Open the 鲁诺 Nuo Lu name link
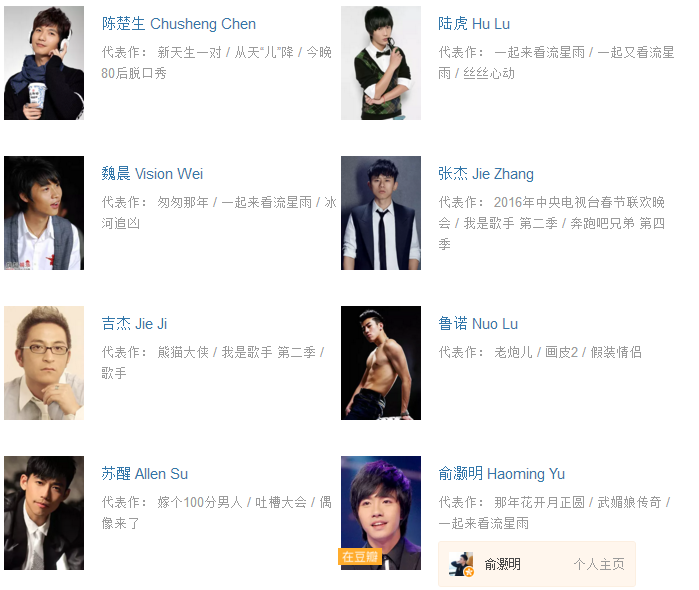 tap(478, 323)
